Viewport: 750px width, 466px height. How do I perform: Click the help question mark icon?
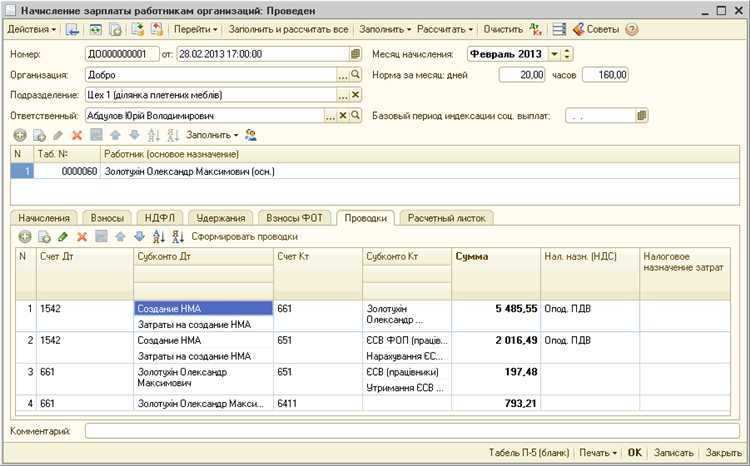click(x=632, y=30)
